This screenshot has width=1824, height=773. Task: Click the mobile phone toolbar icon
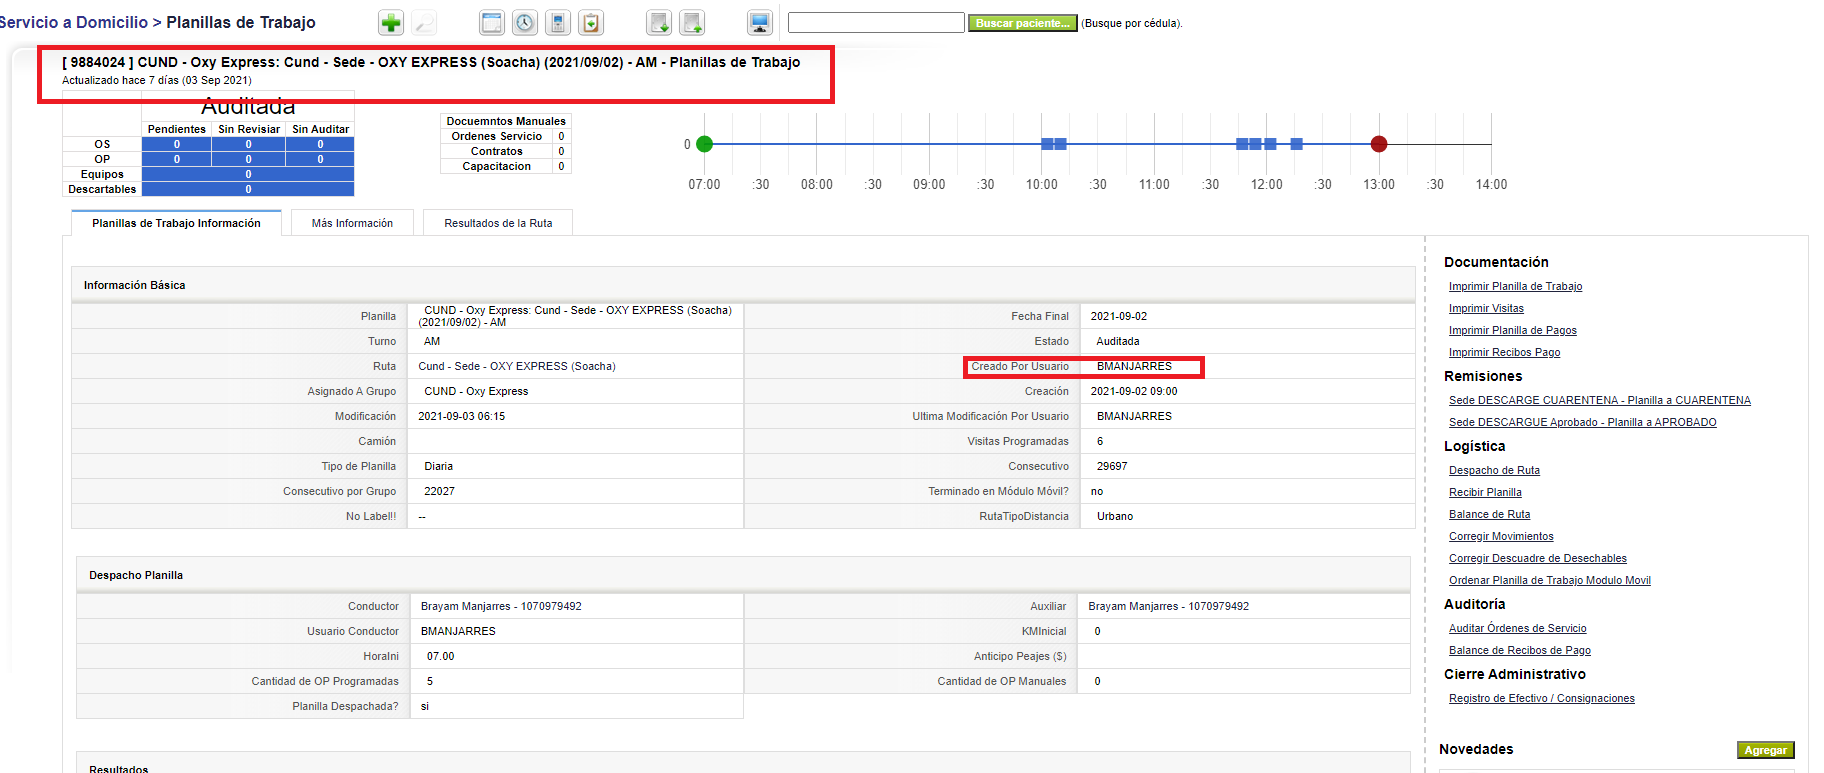558,23
